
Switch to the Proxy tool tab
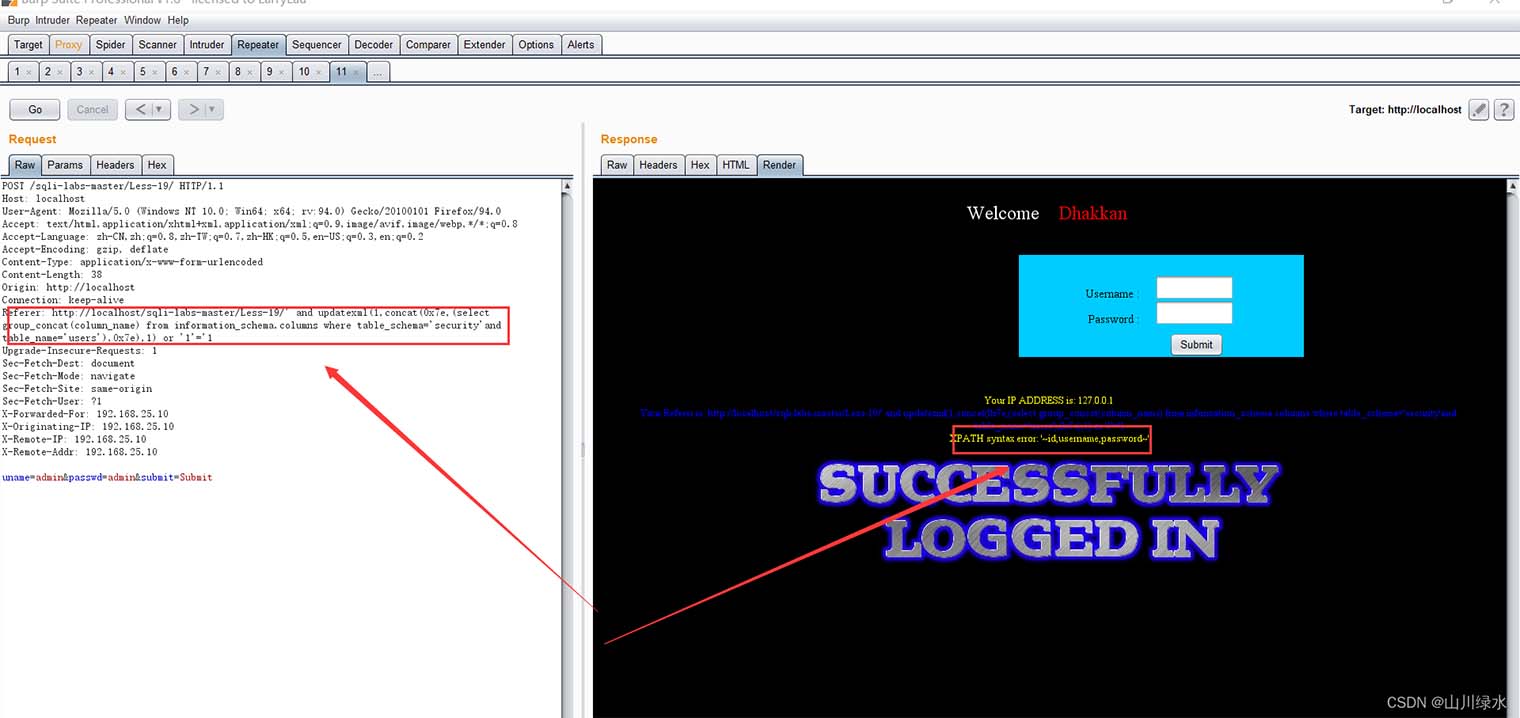(x=69, y=44)
